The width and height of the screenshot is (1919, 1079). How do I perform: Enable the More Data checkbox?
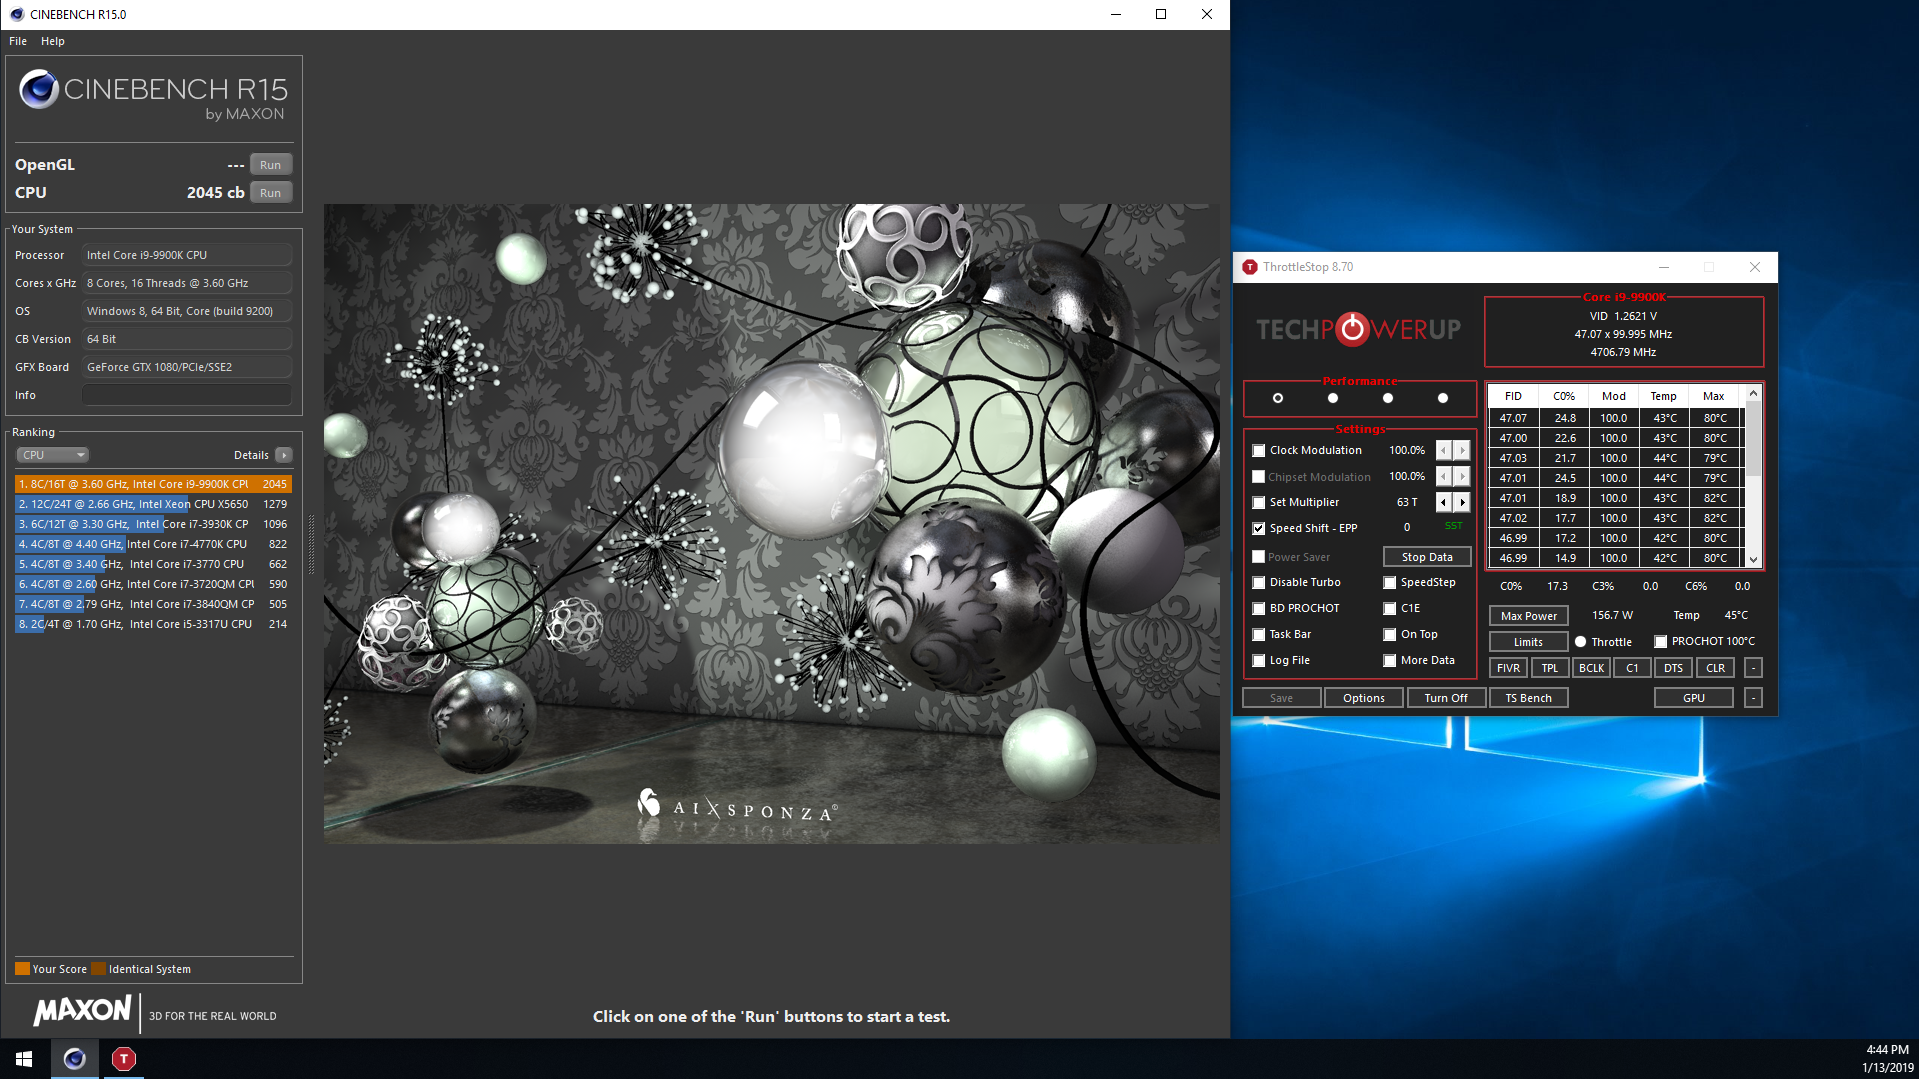pyautogui.click(x=1390, y=661)
